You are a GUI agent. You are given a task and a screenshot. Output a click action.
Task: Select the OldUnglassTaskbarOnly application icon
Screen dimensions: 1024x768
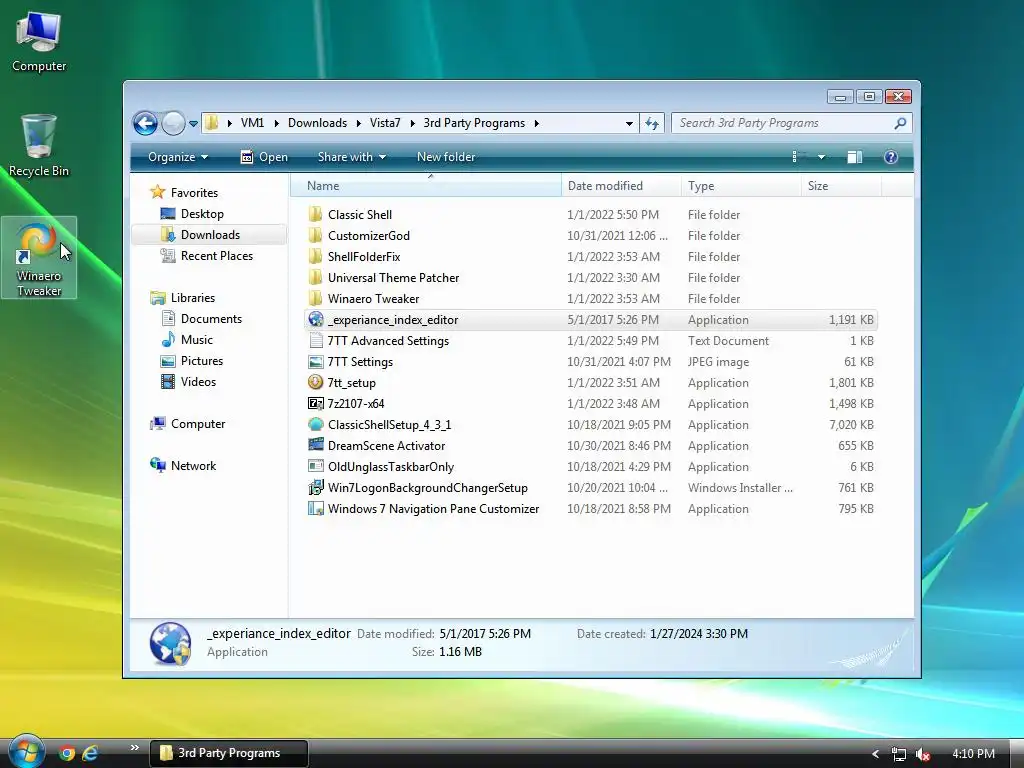click(315, 466)
